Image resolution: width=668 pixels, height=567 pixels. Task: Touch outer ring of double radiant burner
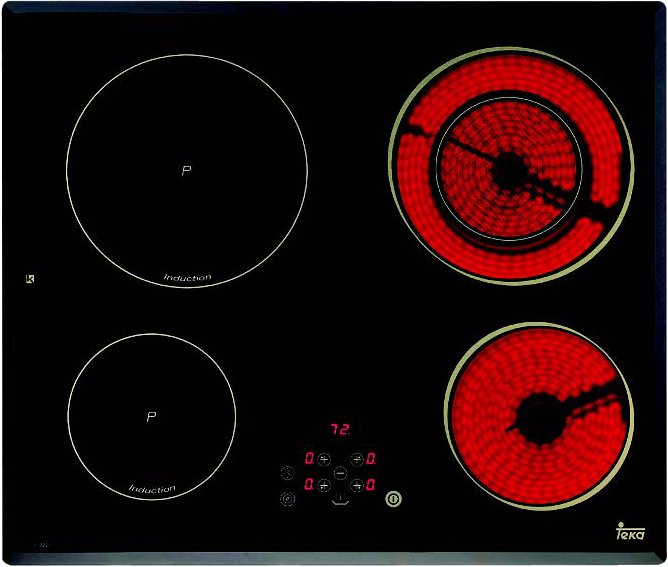click(x=511, y=73)
